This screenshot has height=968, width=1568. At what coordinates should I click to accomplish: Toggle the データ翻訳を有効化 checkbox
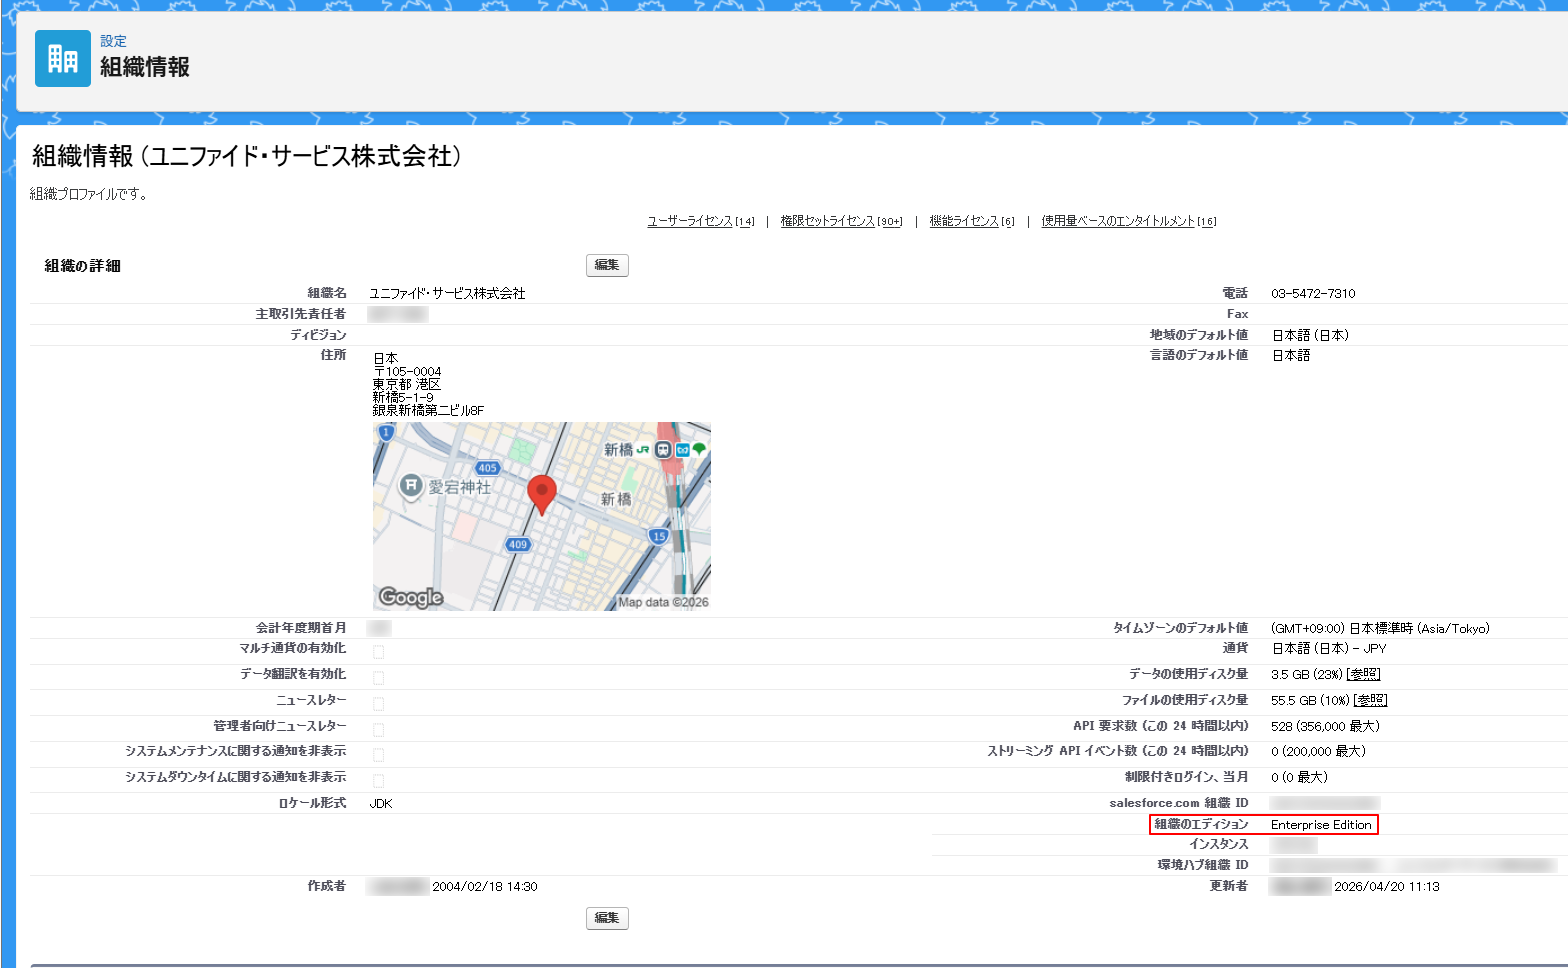(379, 678)
